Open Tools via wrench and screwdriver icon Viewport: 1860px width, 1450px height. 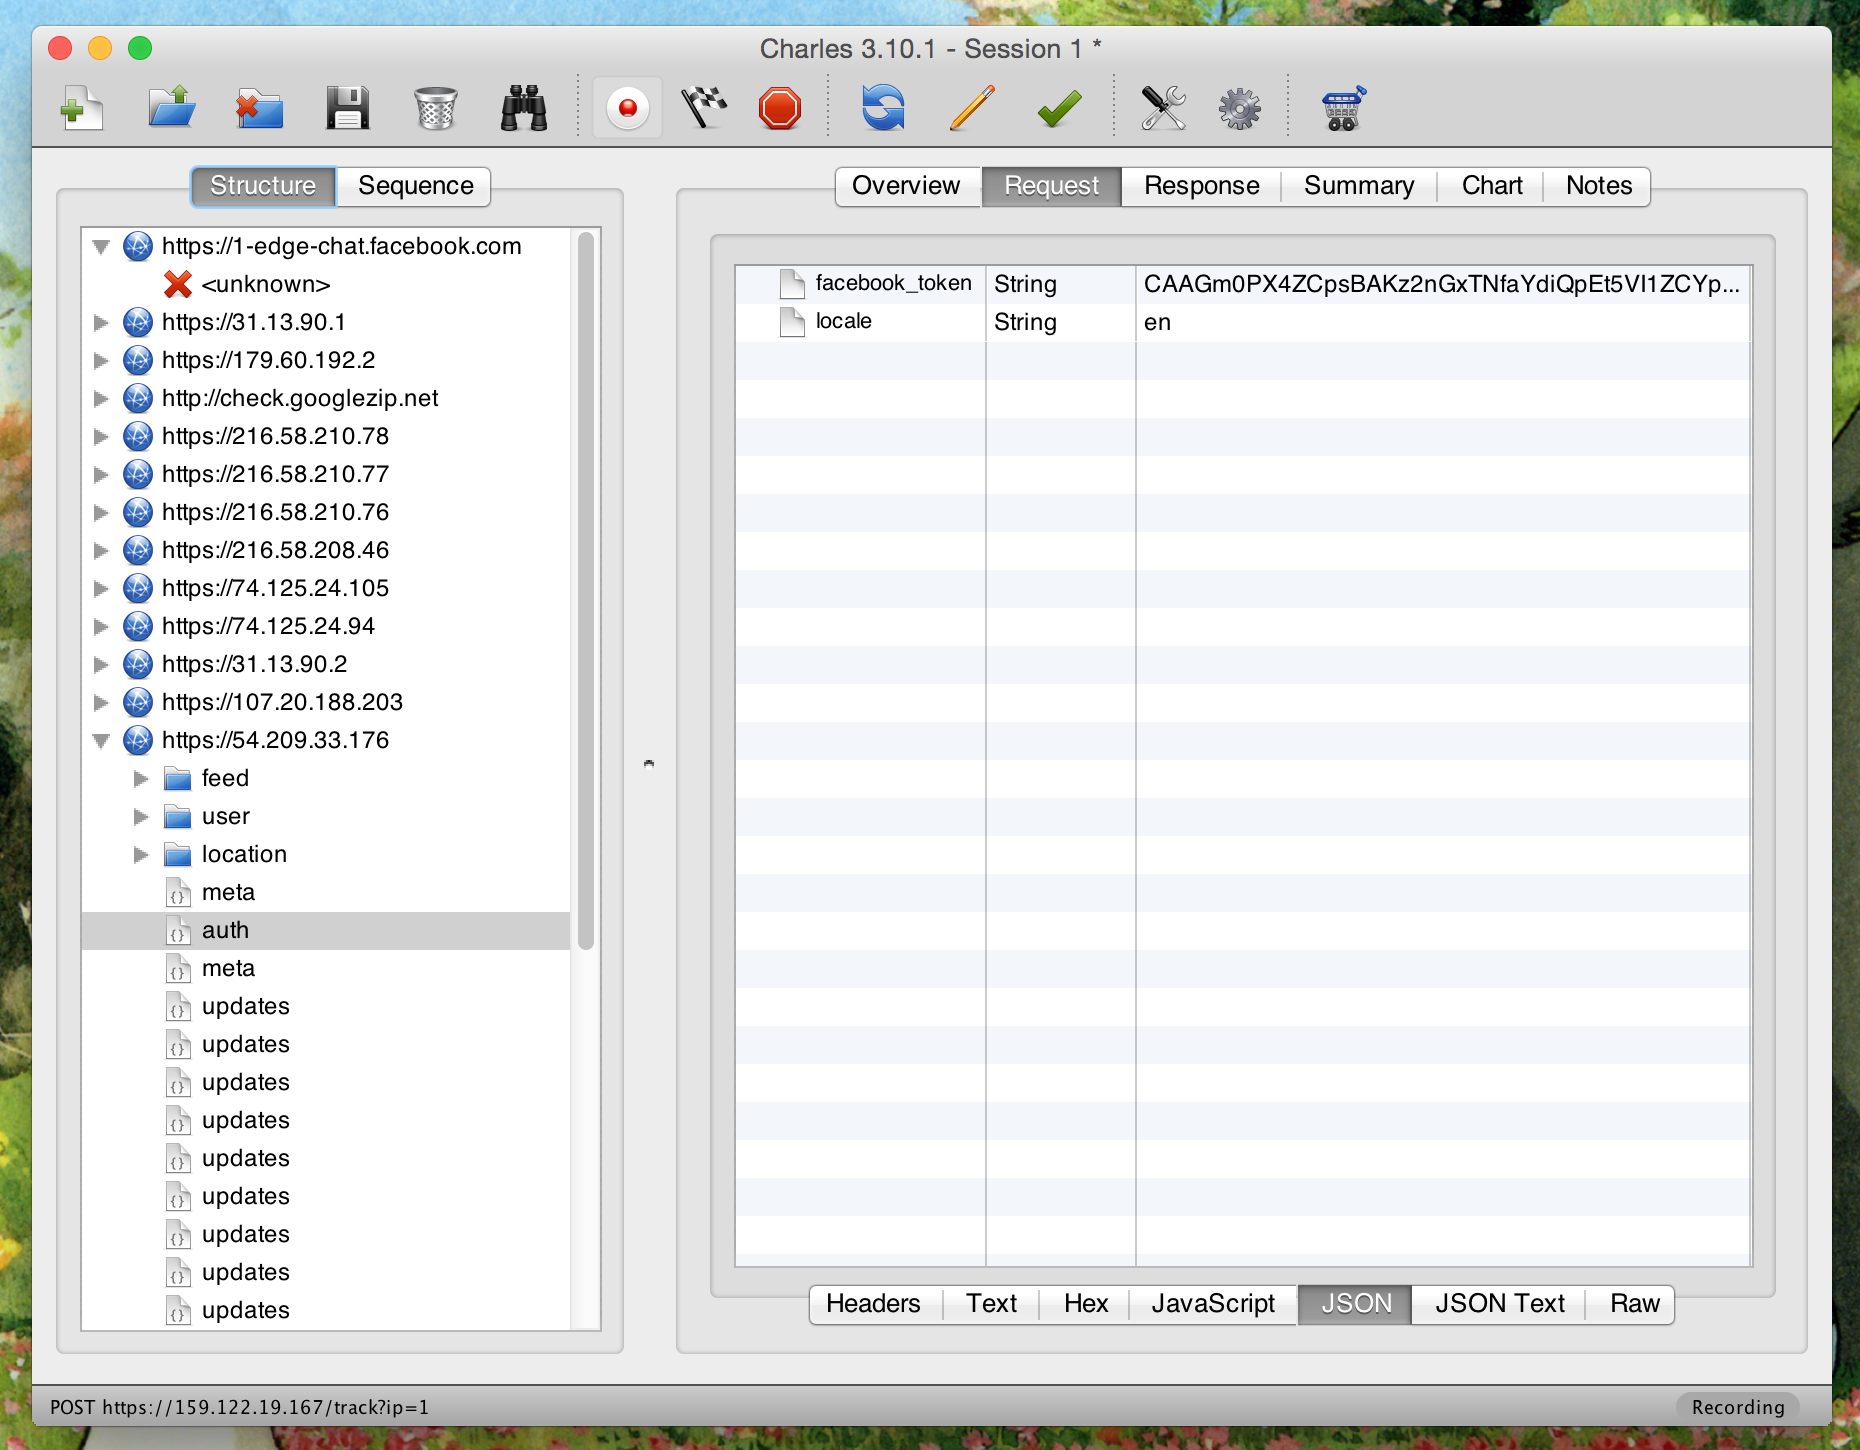click(1163, 108)
